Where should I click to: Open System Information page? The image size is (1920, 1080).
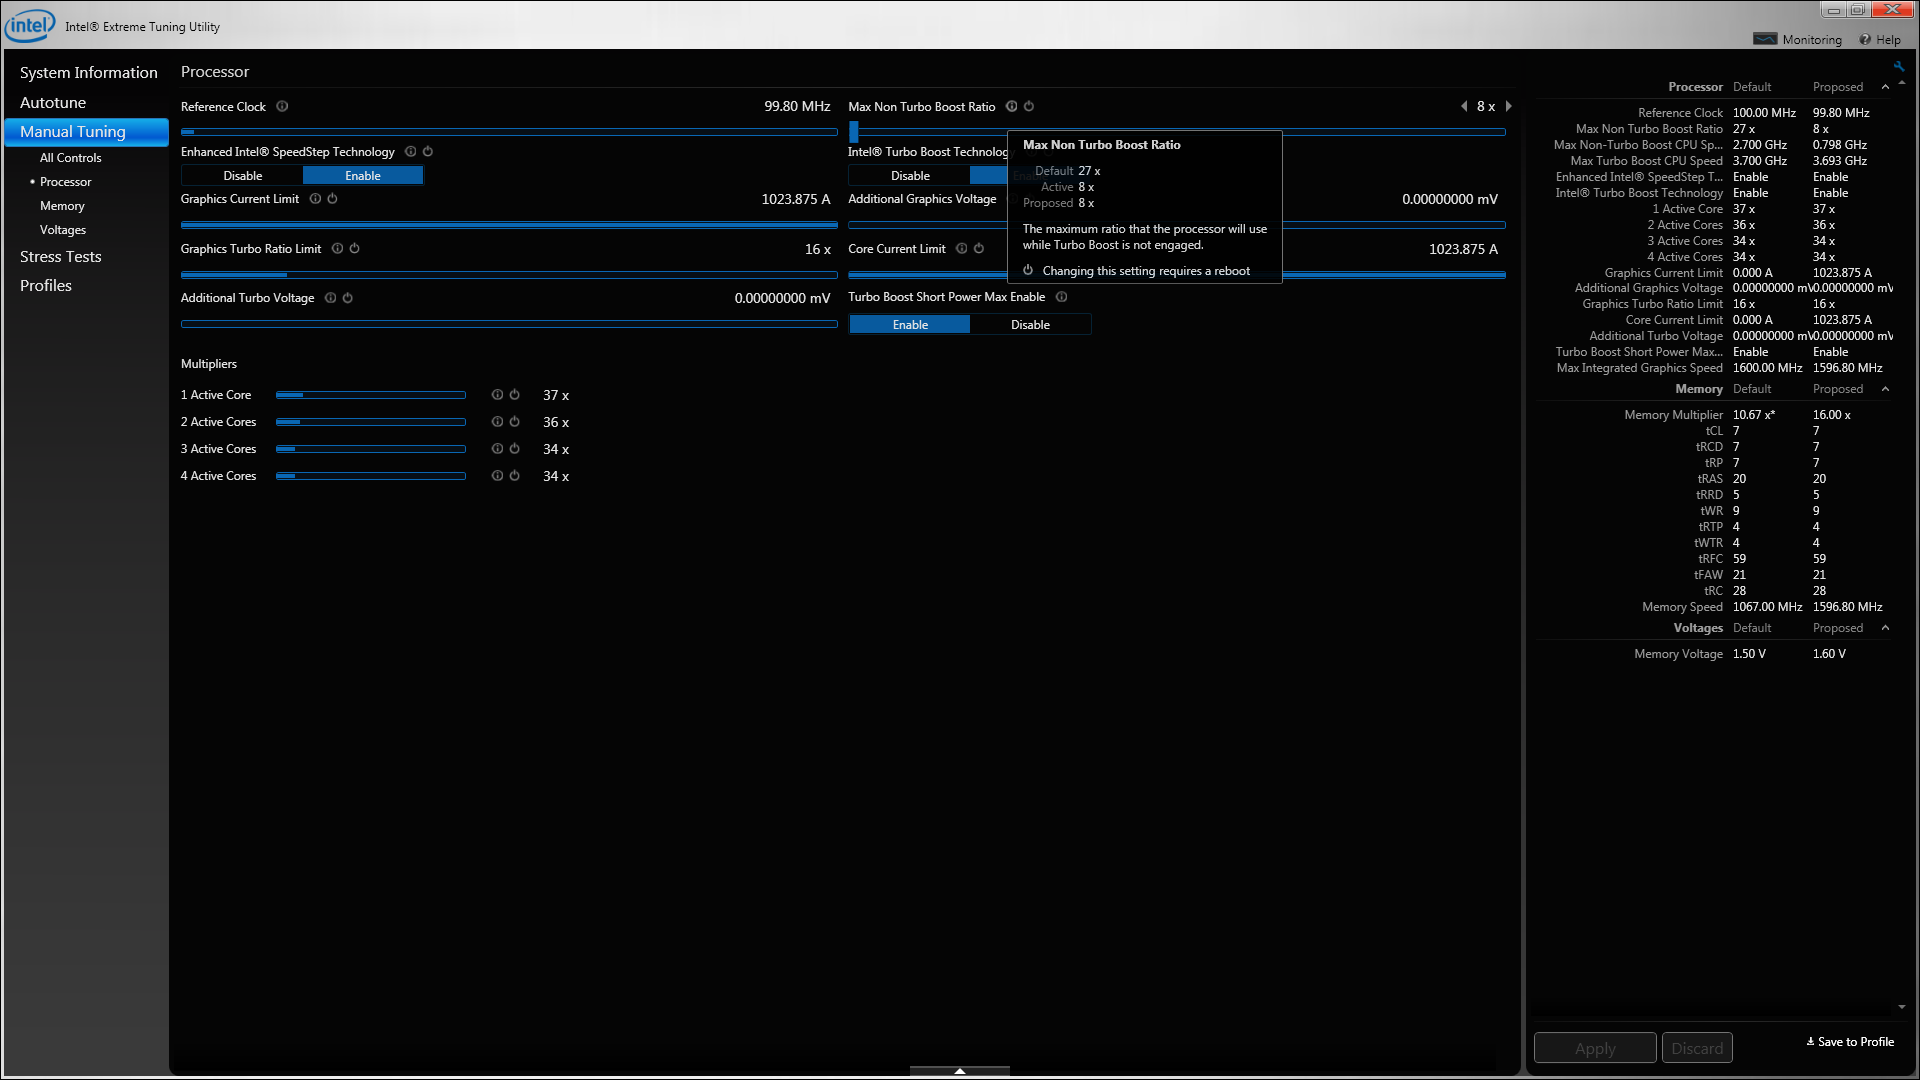coord(89,73)
